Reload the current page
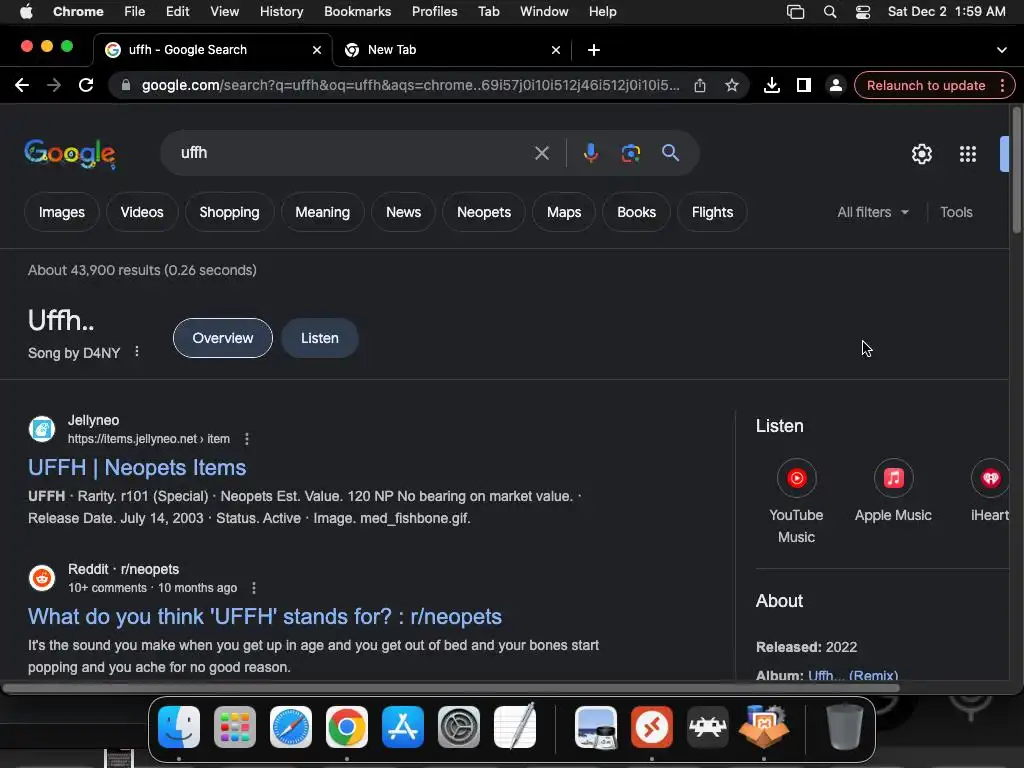 pos(86,85)
